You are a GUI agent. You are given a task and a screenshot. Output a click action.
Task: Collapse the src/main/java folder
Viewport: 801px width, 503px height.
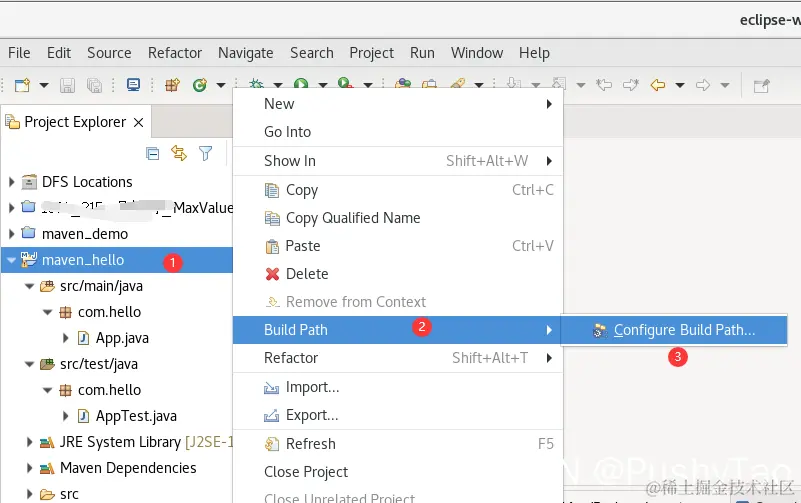click(x=30, y=286)
